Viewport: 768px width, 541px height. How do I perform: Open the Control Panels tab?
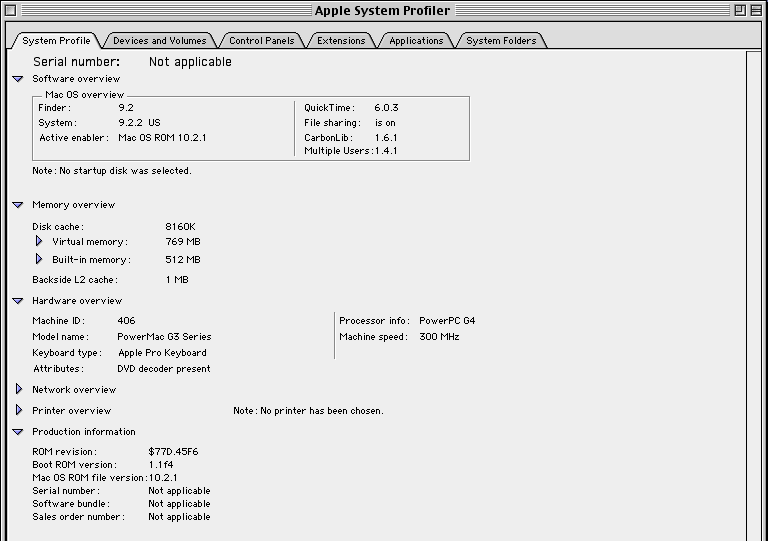pos(262,41)
